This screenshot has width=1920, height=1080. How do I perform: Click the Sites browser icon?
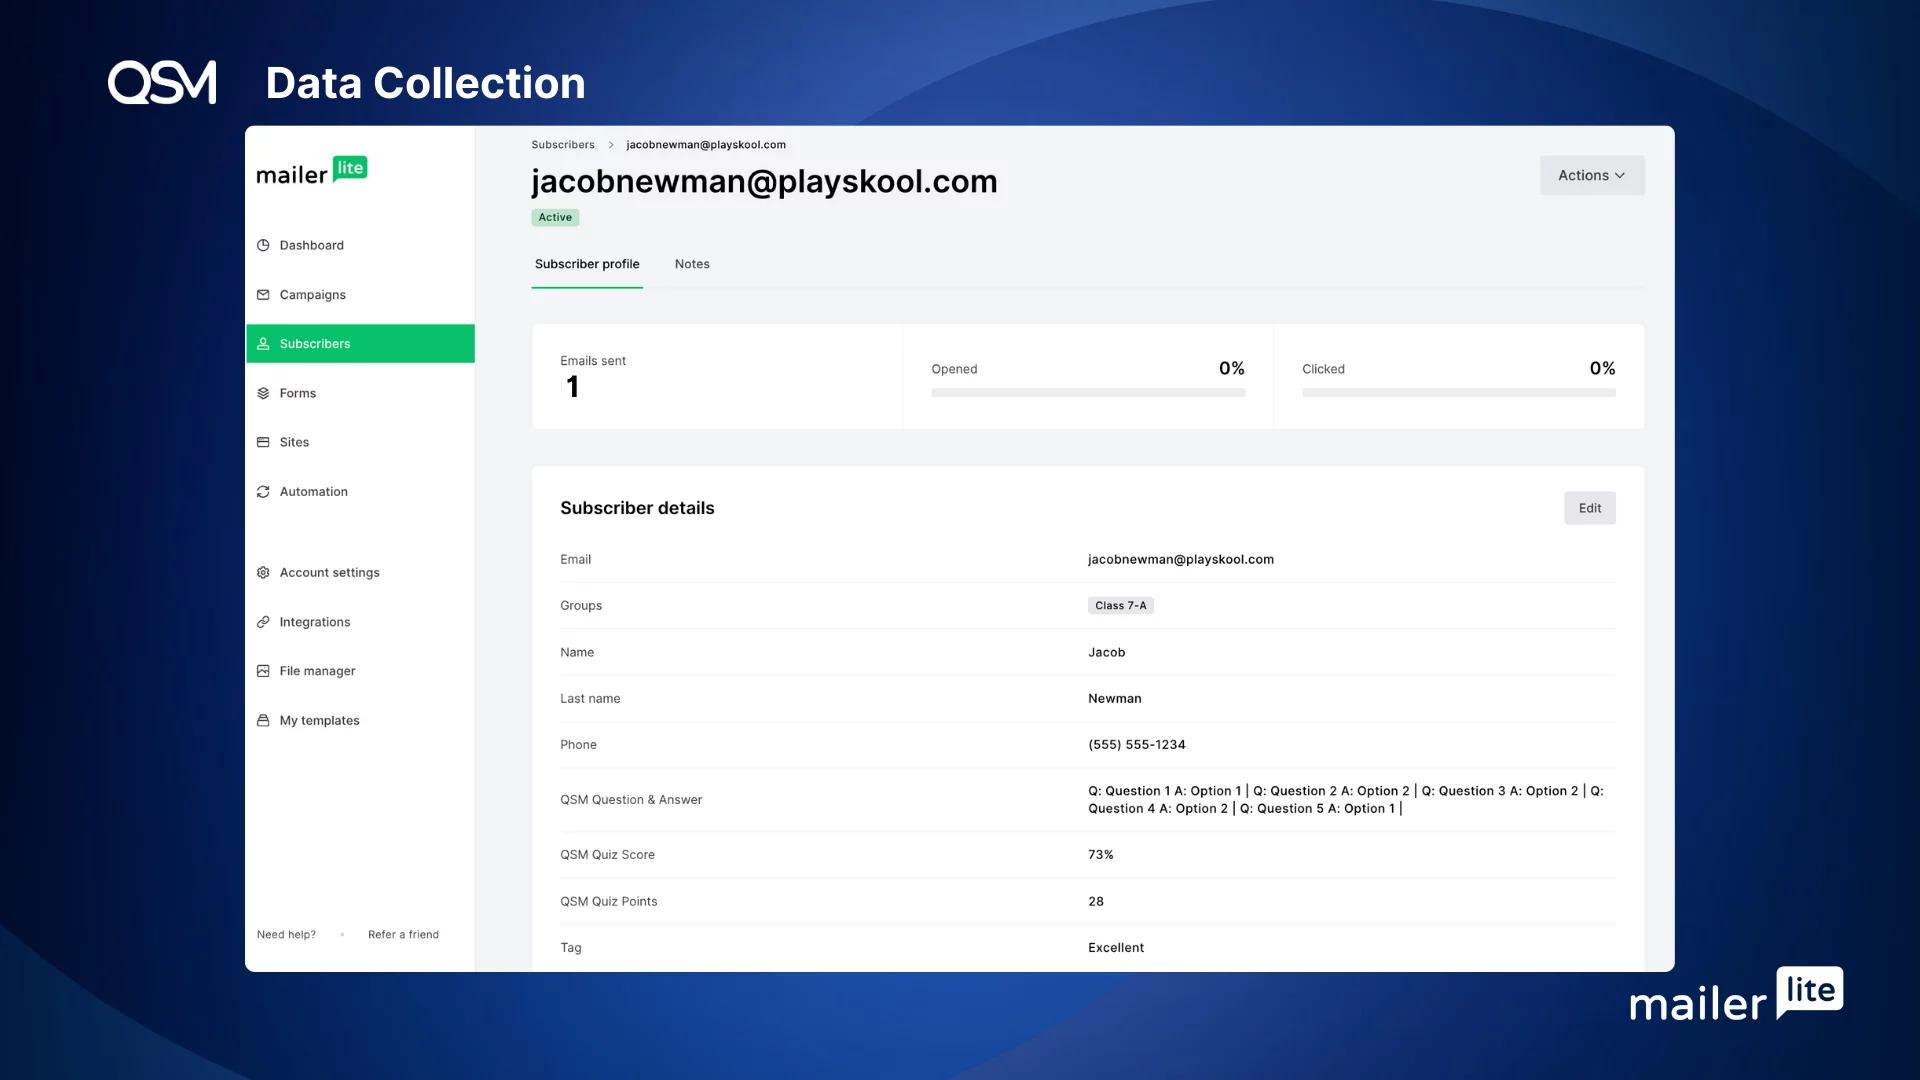point(263,442)
